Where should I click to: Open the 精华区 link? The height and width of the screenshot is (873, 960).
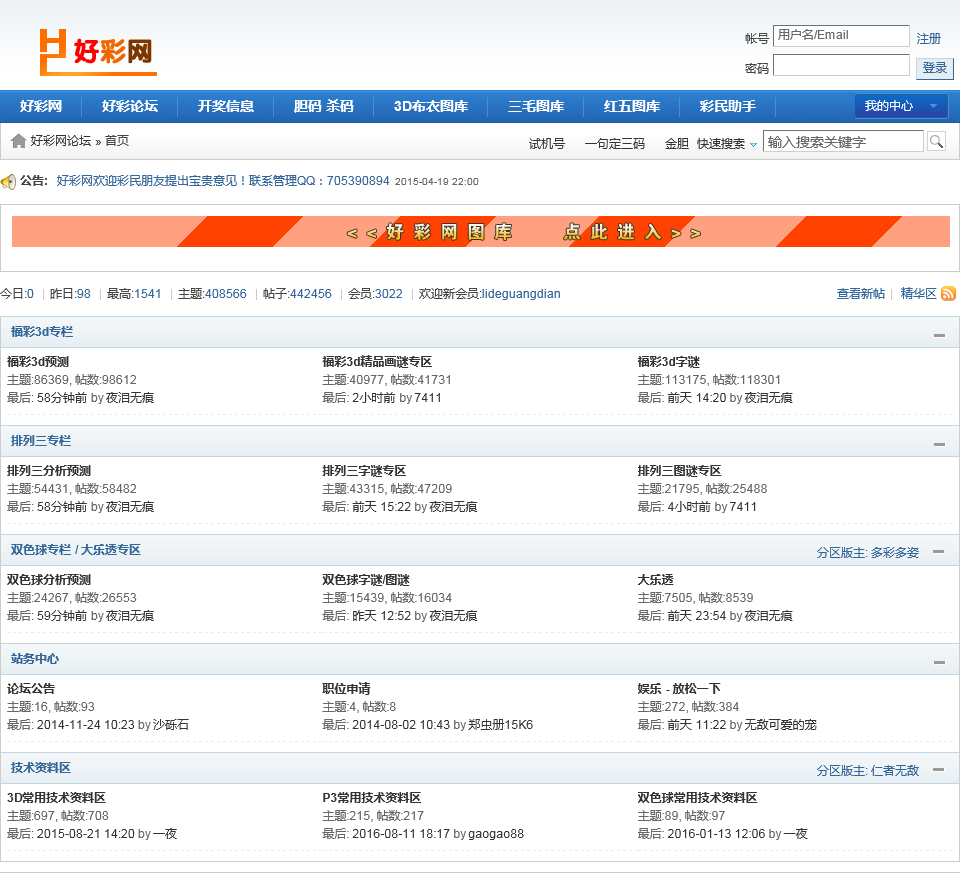[918, 293]
